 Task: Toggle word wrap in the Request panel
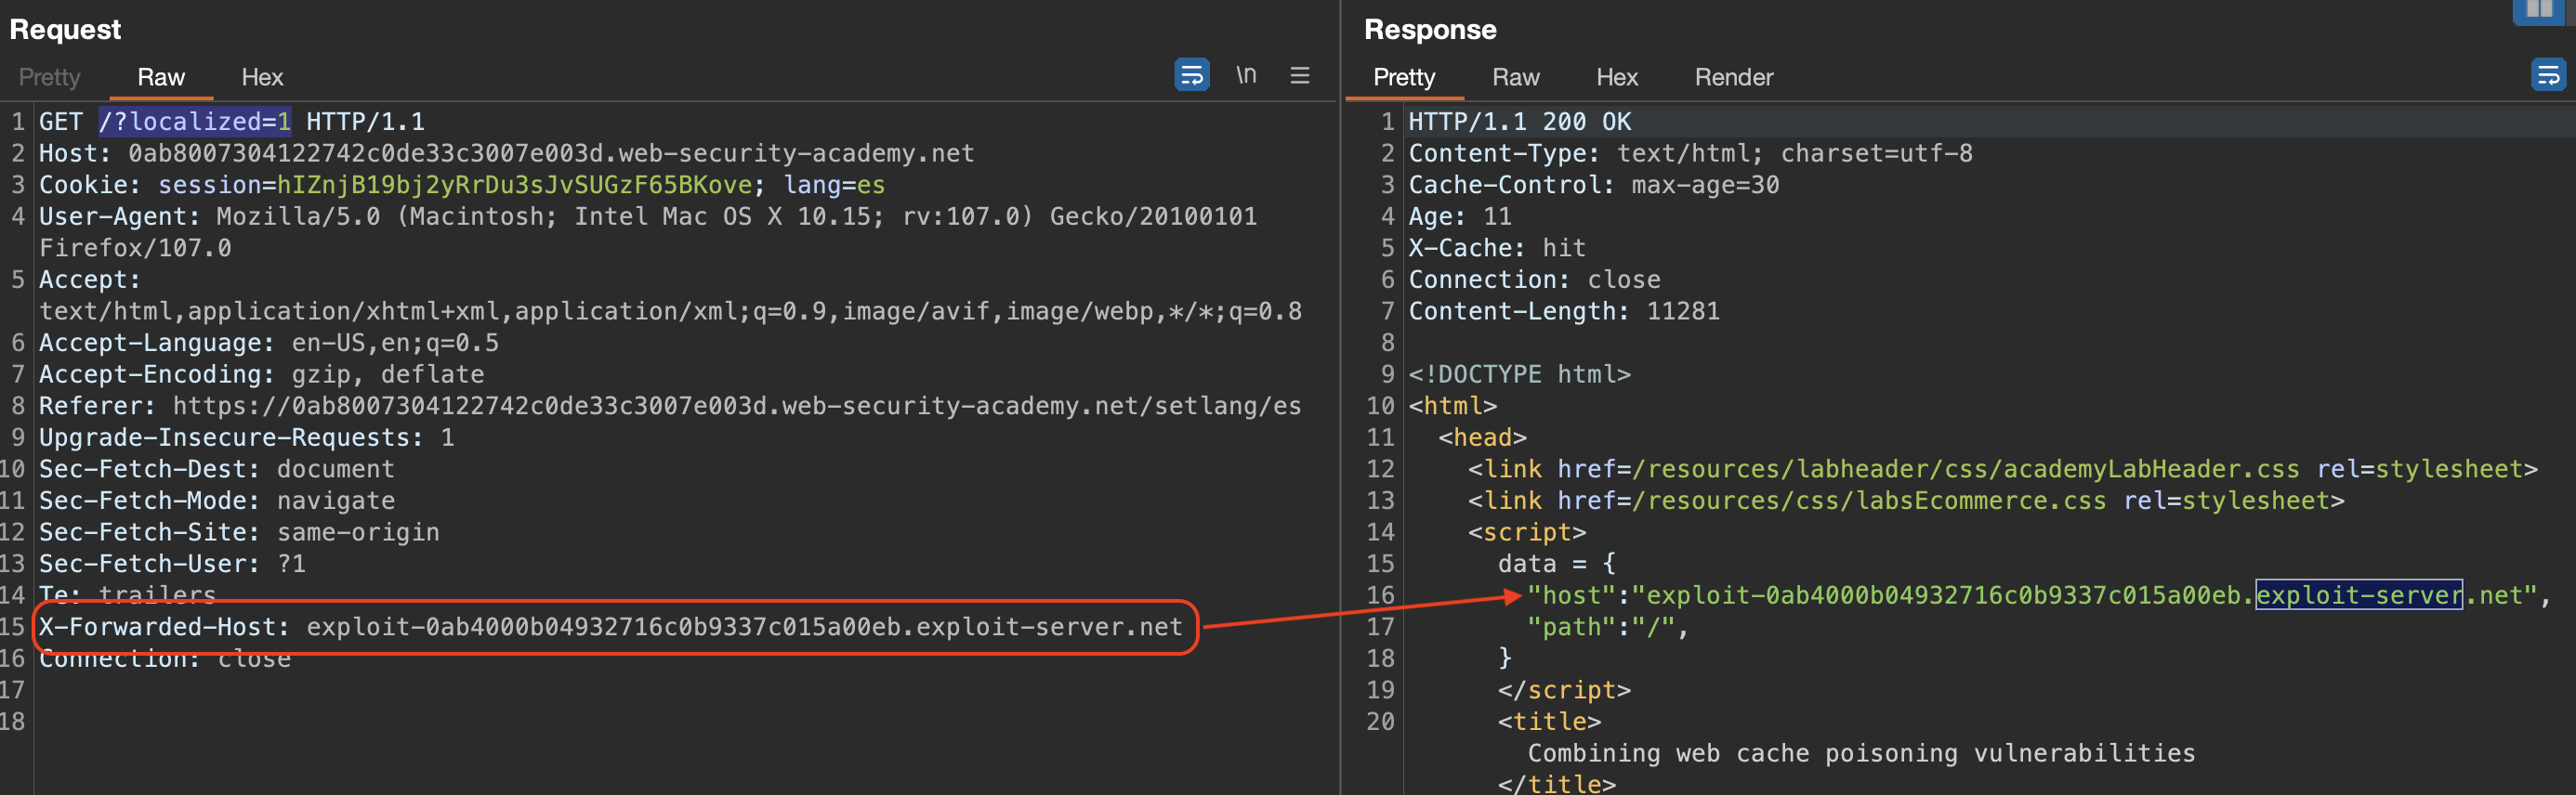click(1191, 75)
